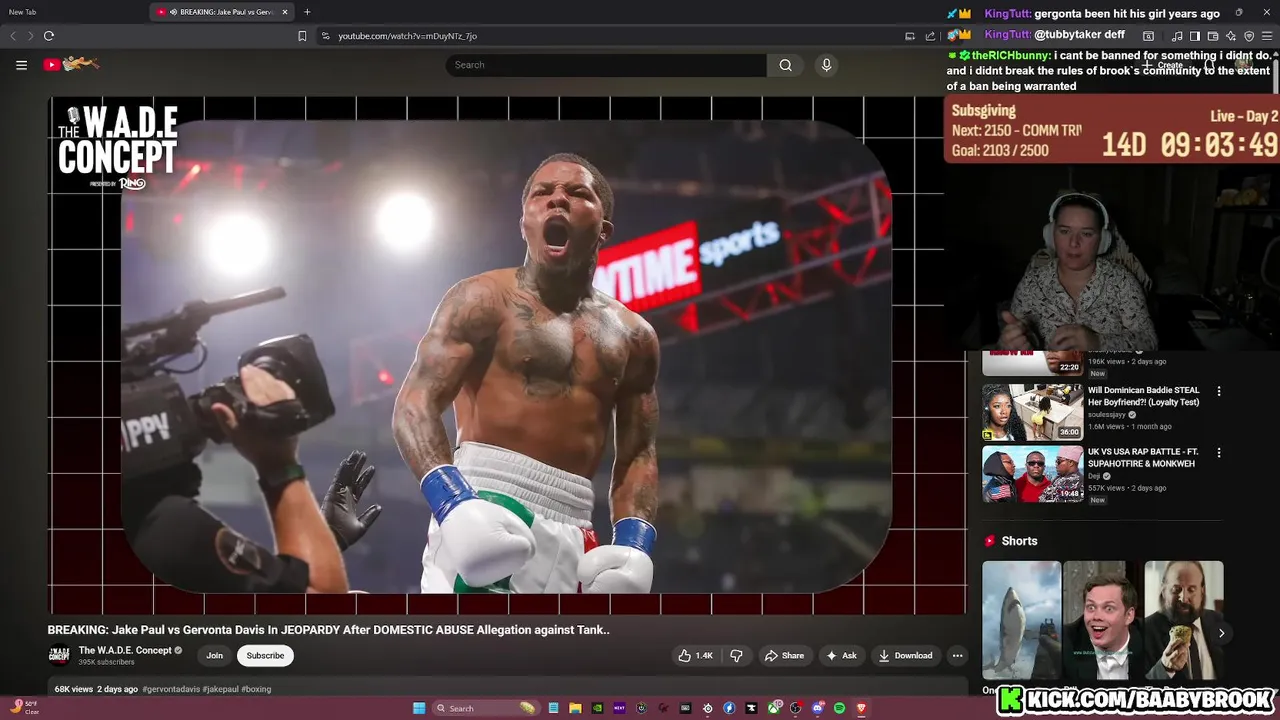
Task: Open the 22:20 video thumbnail
Action: coord(1032,363)
